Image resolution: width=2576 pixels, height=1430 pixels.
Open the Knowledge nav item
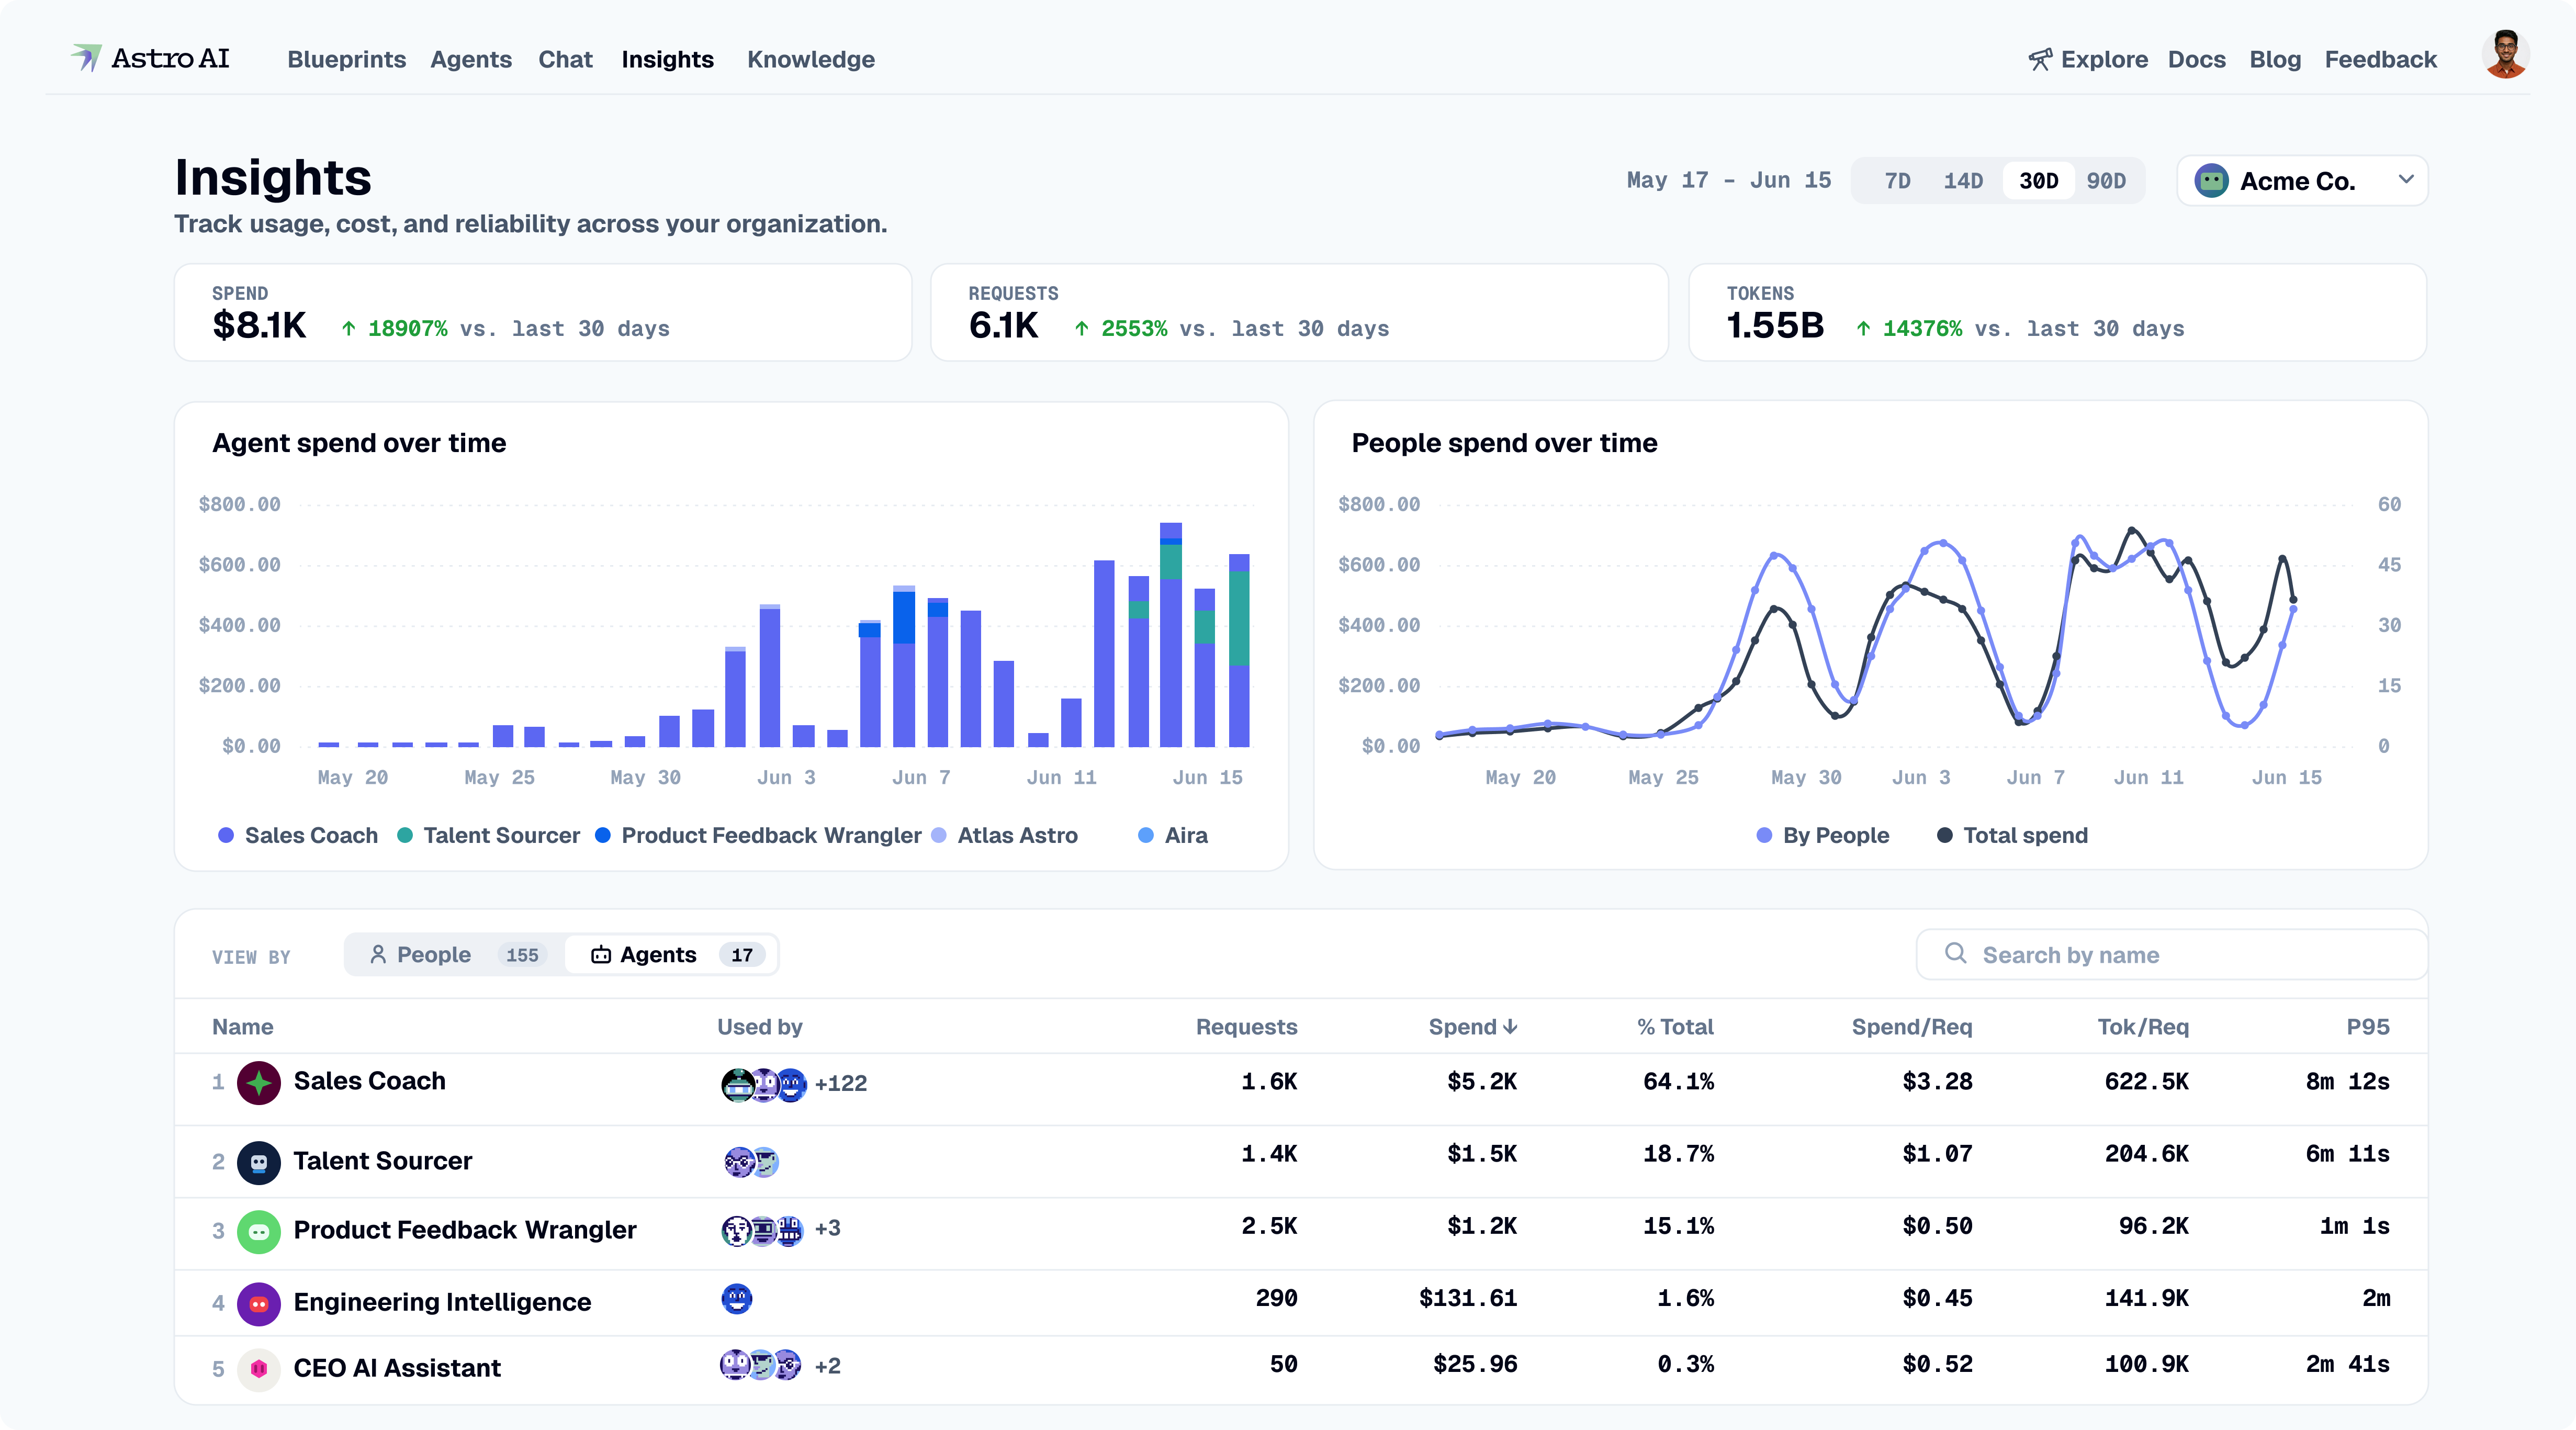click(x=811, y=59)
